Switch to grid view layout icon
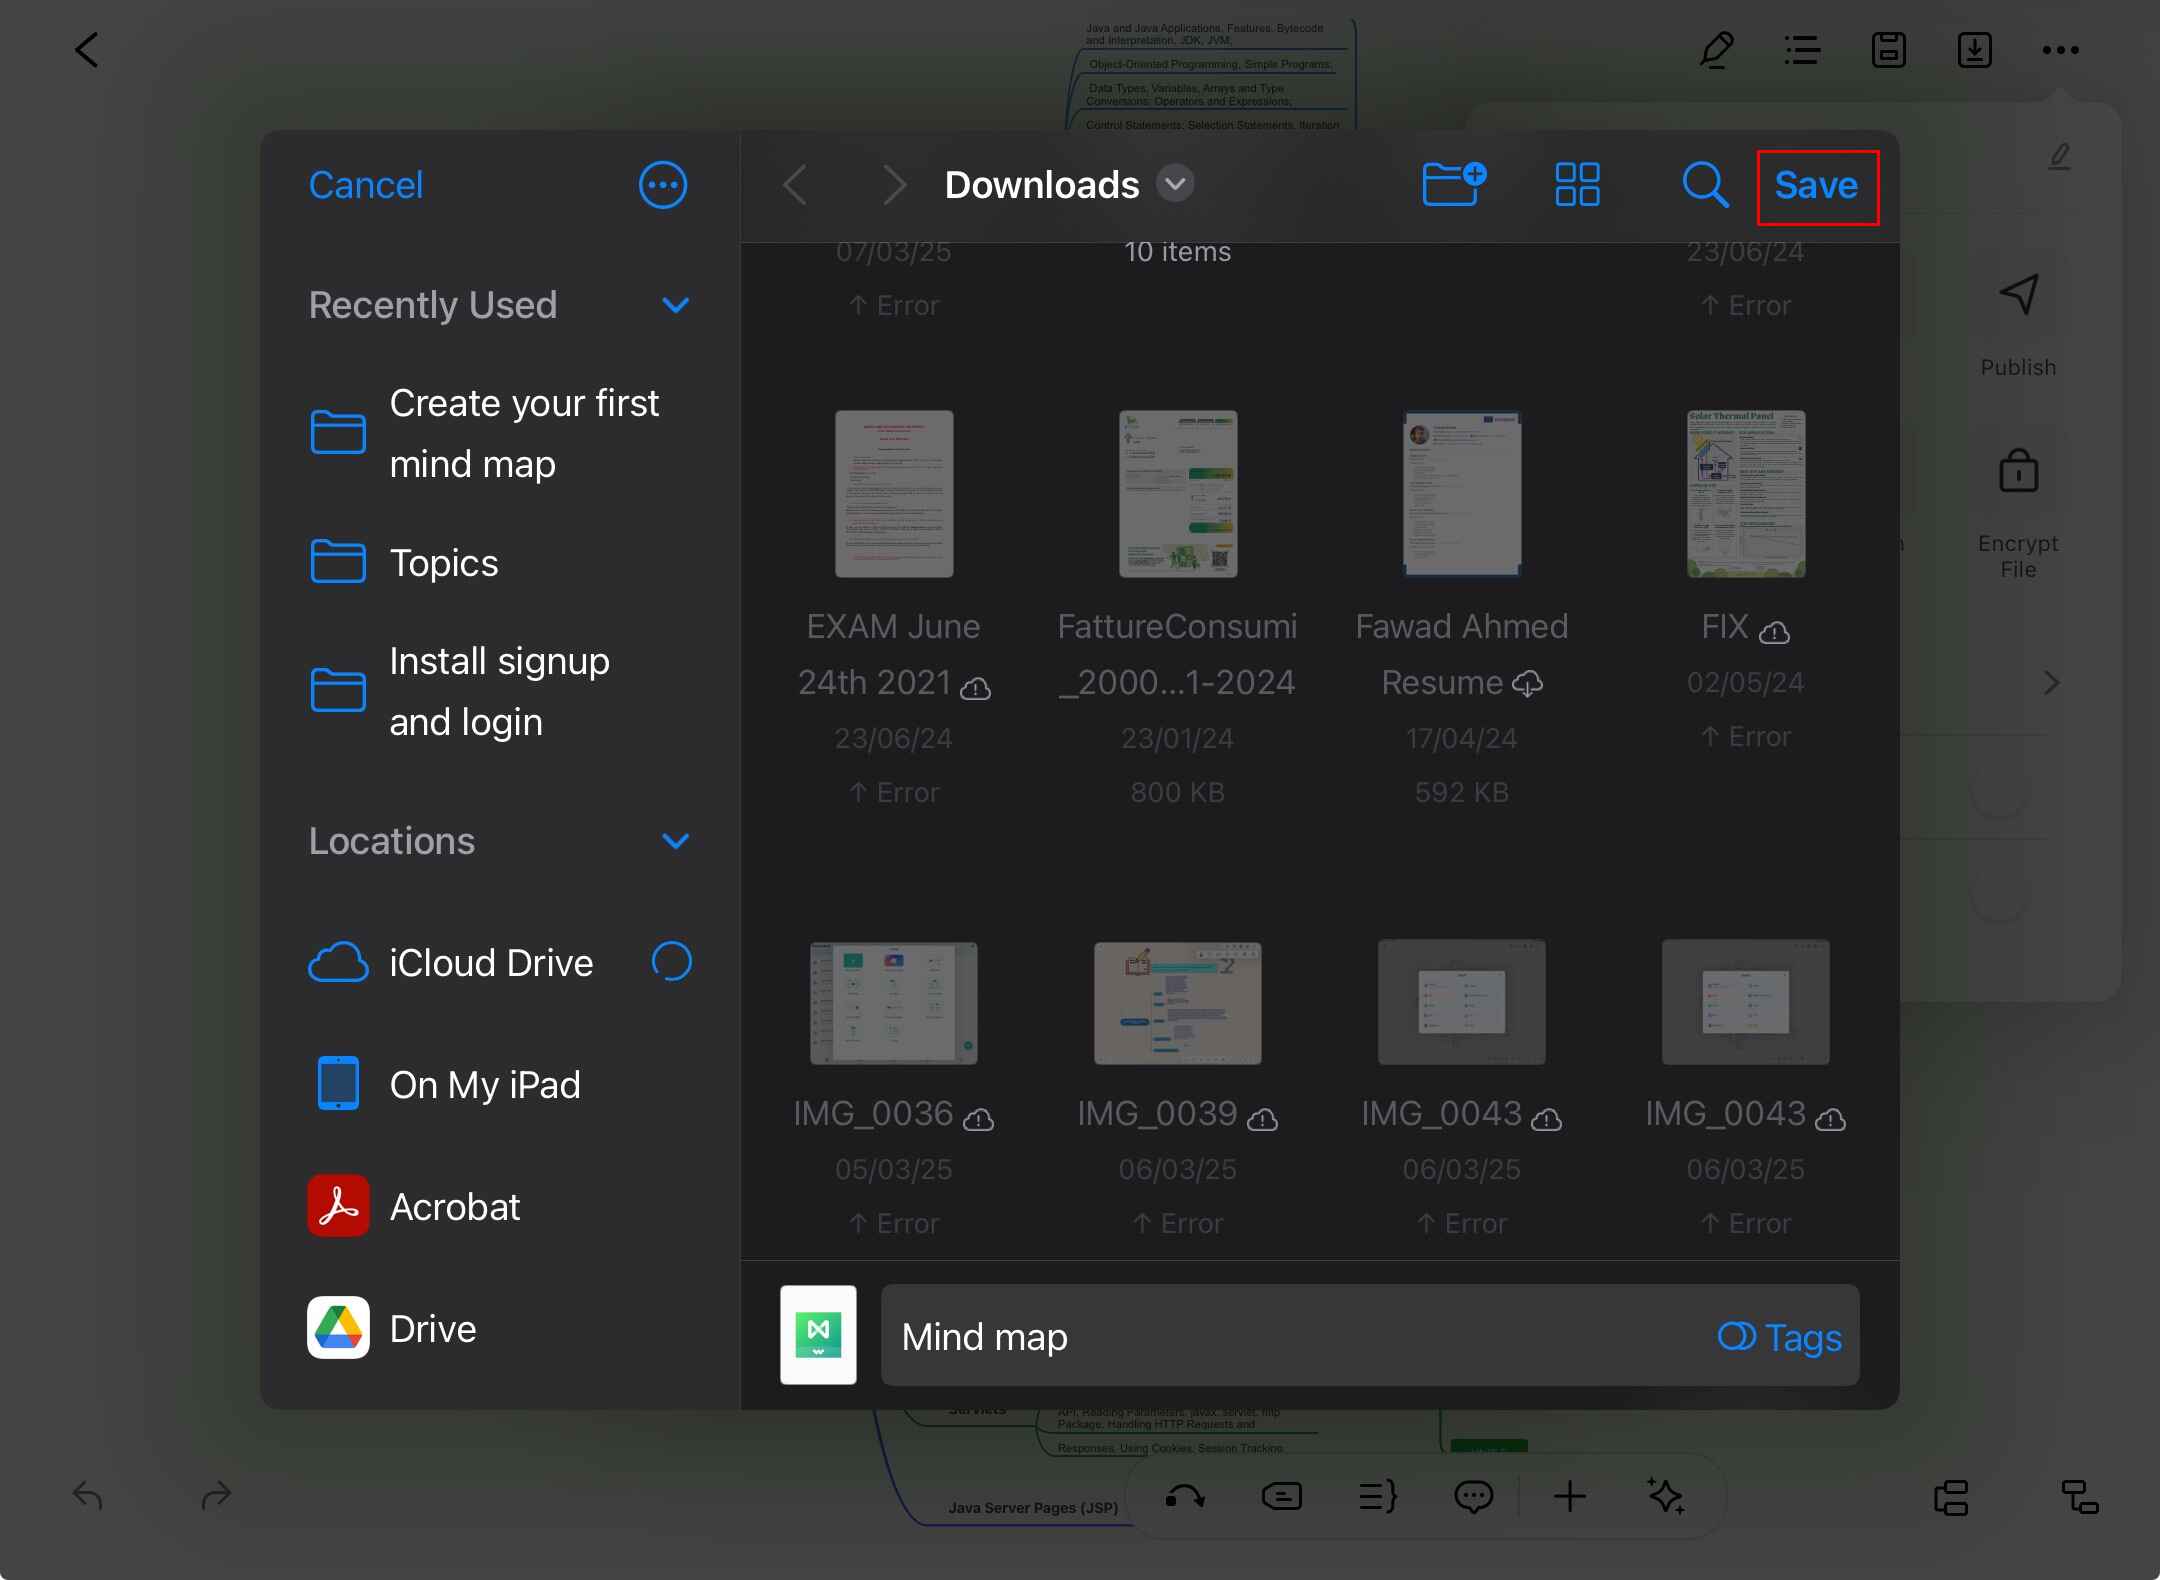2160x1580 pixels. pyautogui.click(x=1577, y=185)
